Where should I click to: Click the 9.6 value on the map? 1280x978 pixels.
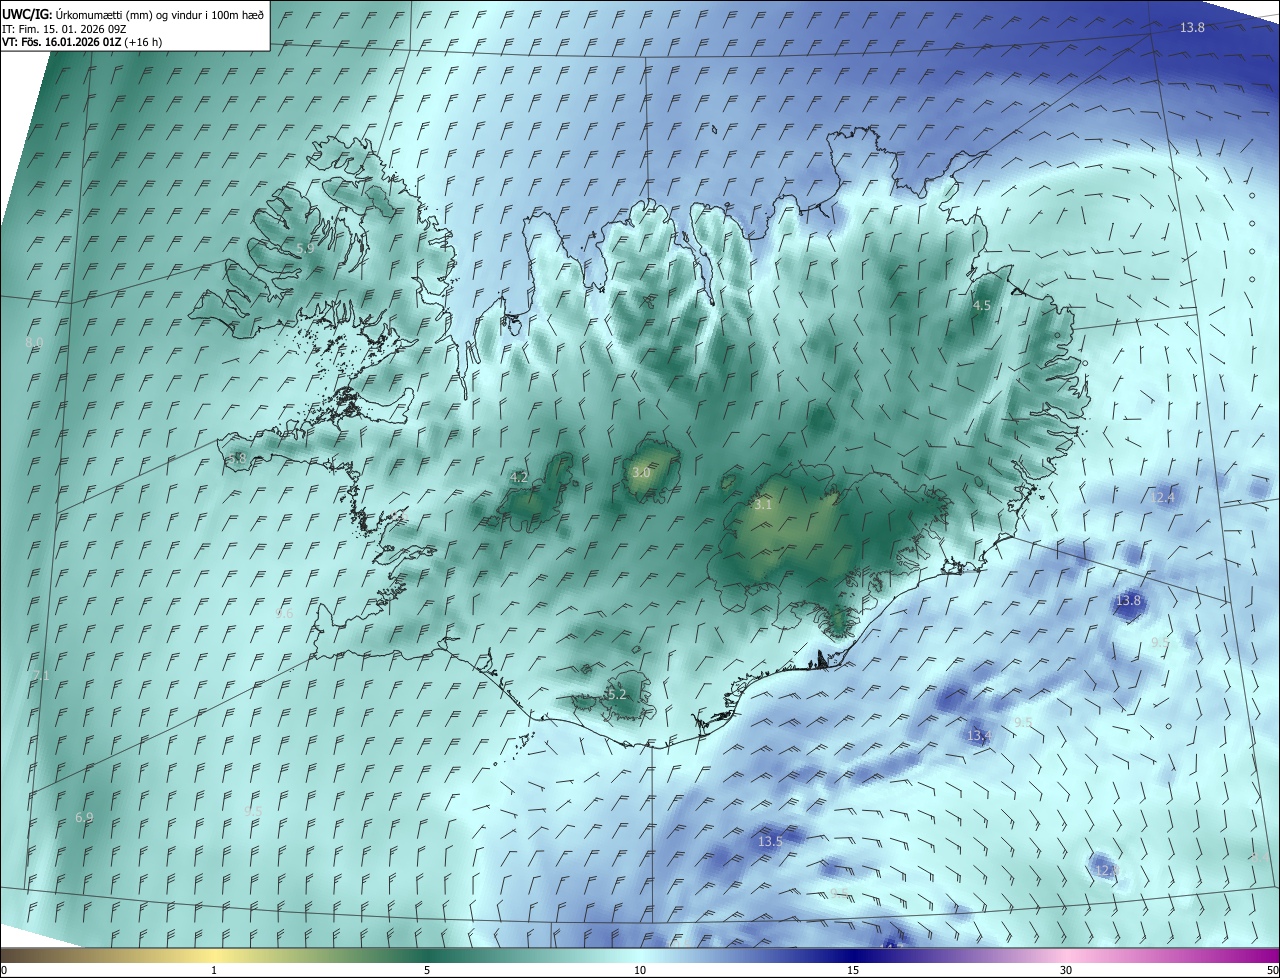click(285, 614)
